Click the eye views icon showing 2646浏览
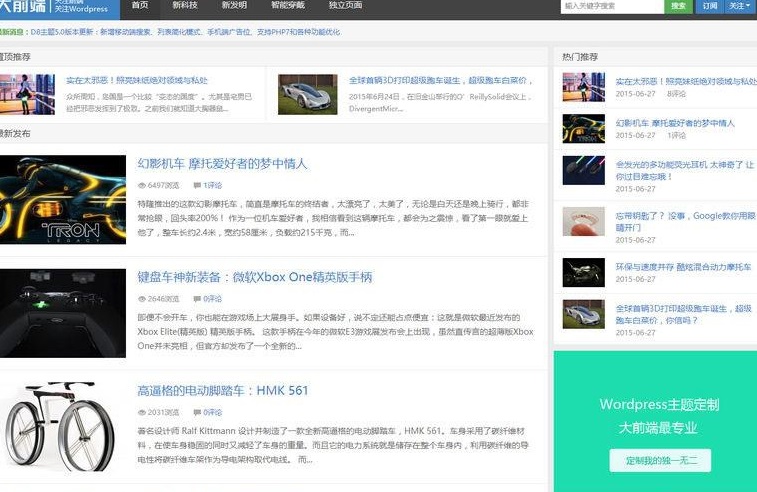This screenshot has width=757, height=492. coord(141,299)
